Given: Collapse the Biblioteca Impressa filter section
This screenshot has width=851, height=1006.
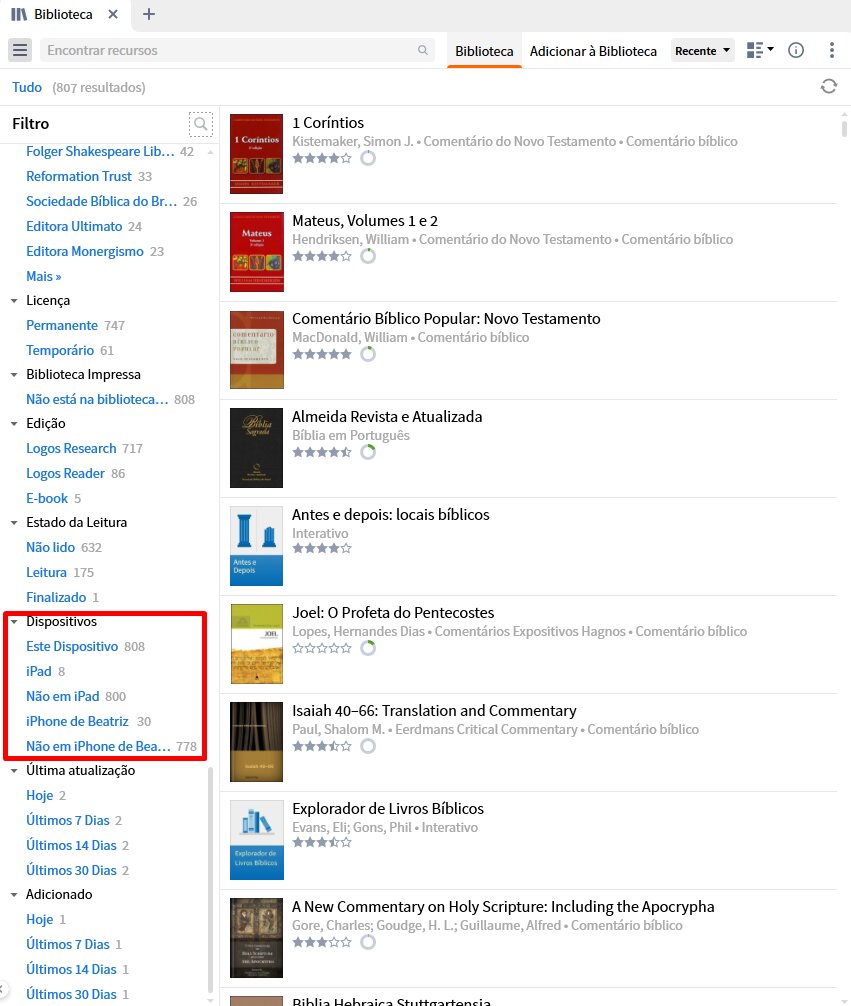Looking at the screenshot, I should point(14,375).
